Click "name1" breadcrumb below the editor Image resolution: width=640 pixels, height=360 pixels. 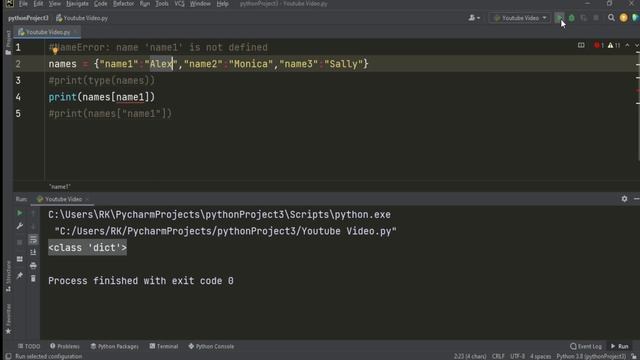pos(60,187)
